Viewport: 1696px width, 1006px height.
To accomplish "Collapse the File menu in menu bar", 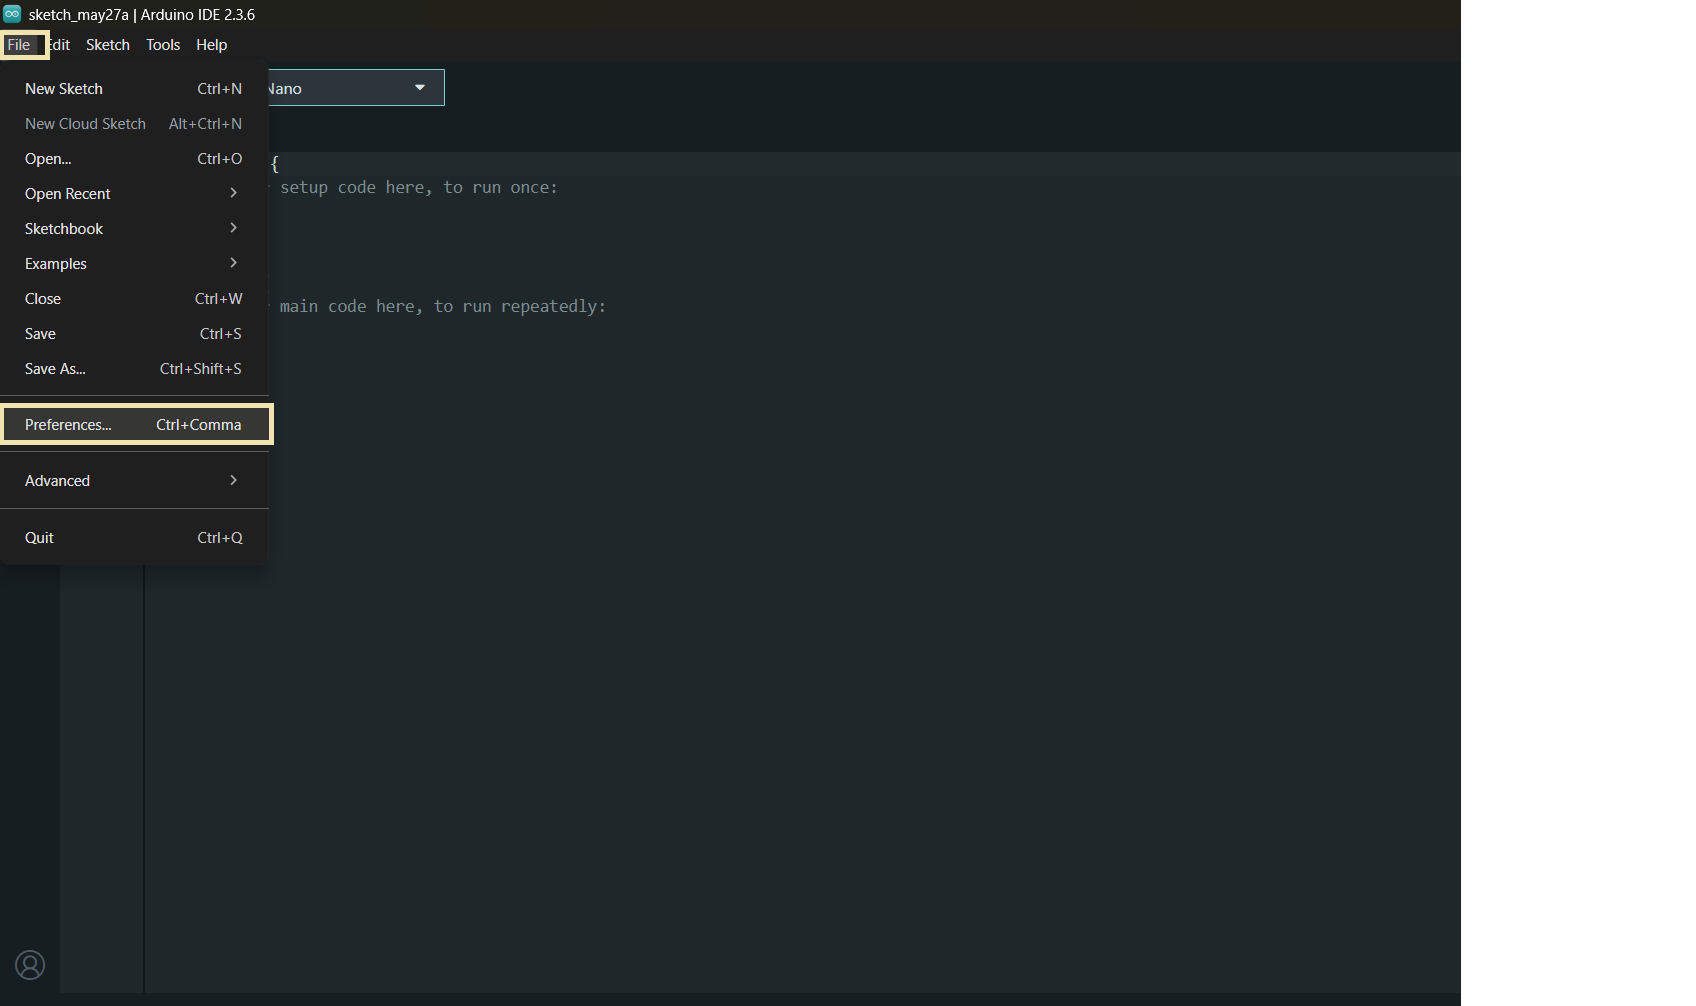I will [x=19, y=45].
